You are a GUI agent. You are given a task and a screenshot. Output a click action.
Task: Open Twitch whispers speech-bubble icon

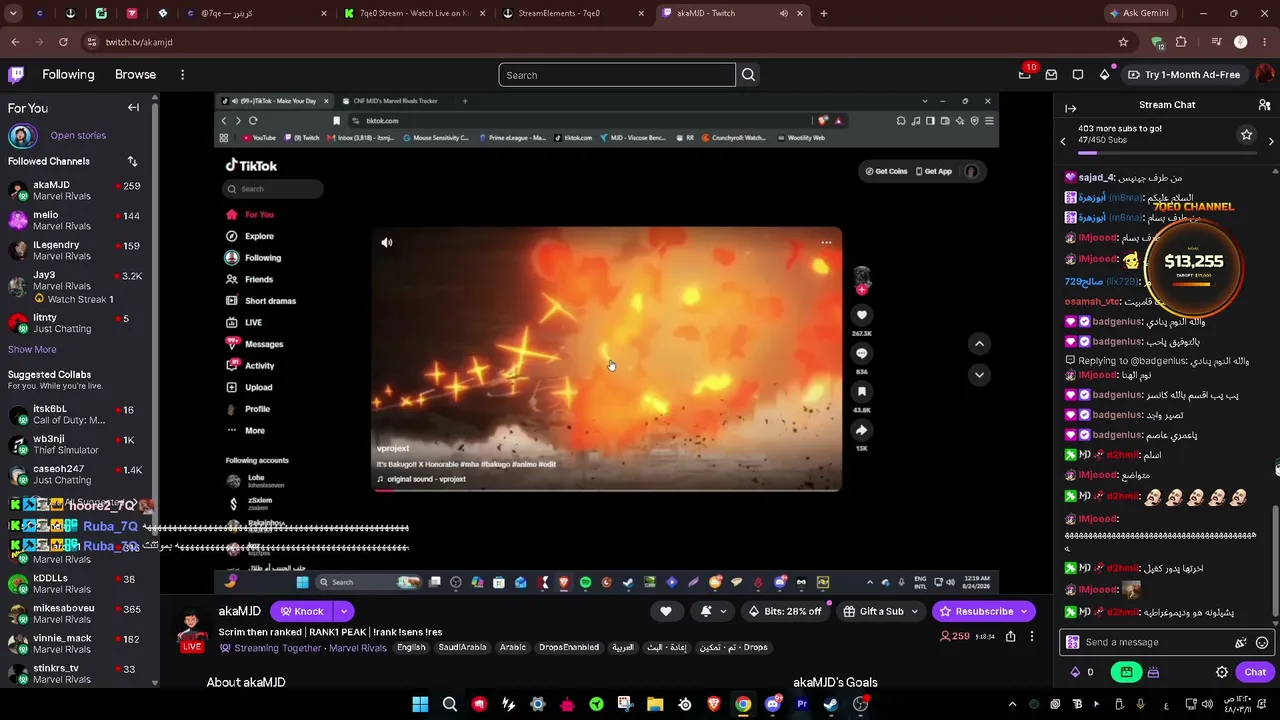pos(1078,75)
